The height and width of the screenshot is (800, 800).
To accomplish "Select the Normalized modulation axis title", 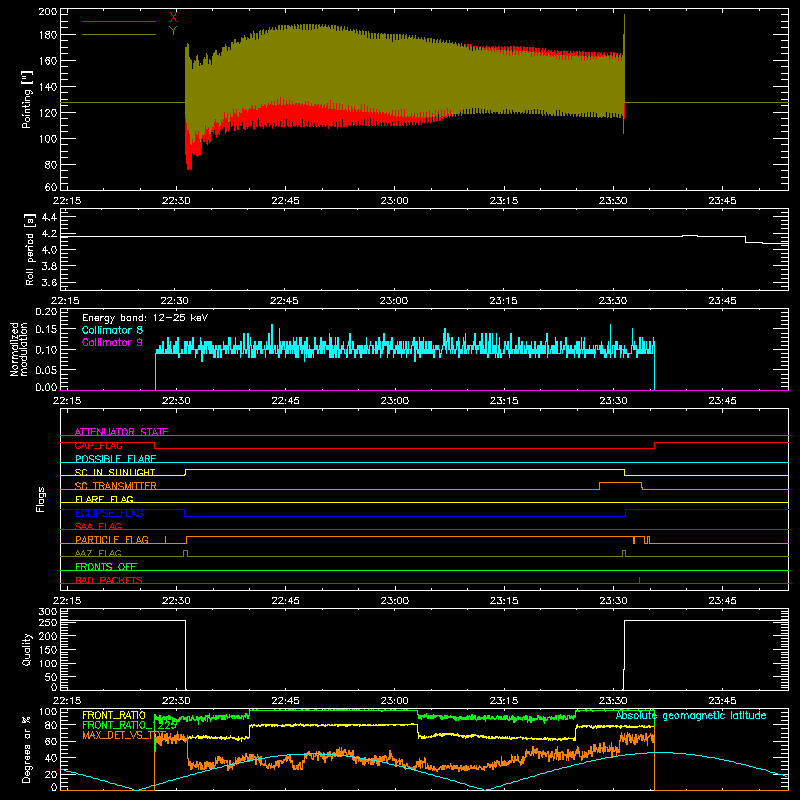I will 19,349.
